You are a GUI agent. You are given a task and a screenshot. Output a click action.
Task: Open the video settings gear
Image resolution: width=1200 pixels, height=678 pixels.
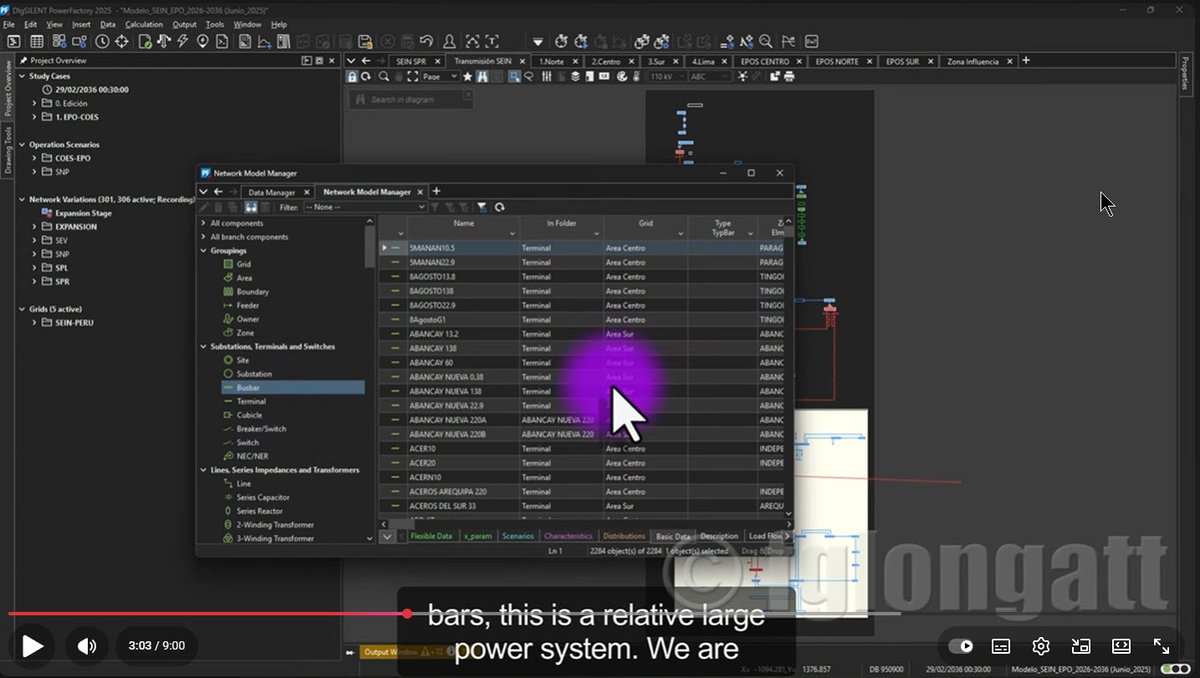[x=1041, y=646]
